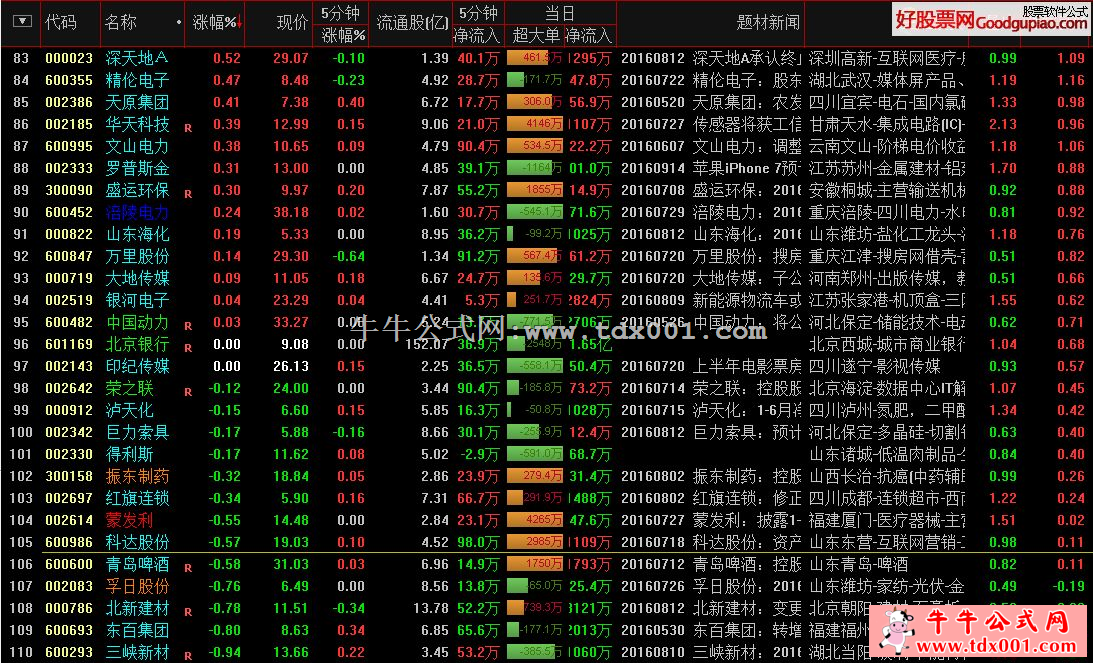Select stock name 罗普斯金
1093x663 pixels.
pyautogui.click(x=137, y=168)
